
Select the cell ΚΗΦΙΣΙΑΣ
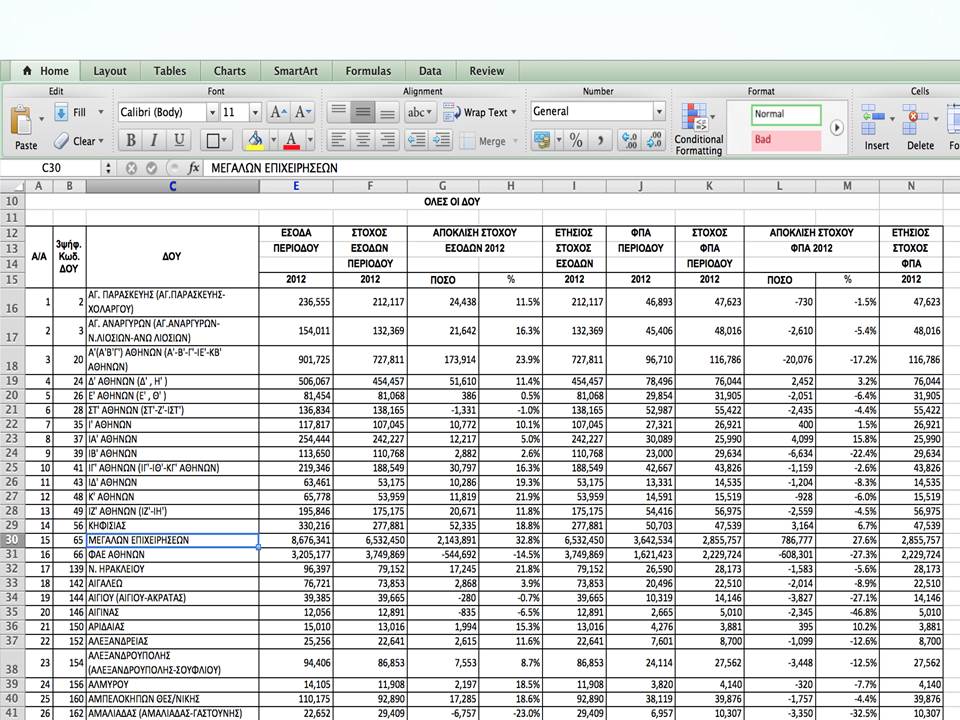tap(173, 526)
